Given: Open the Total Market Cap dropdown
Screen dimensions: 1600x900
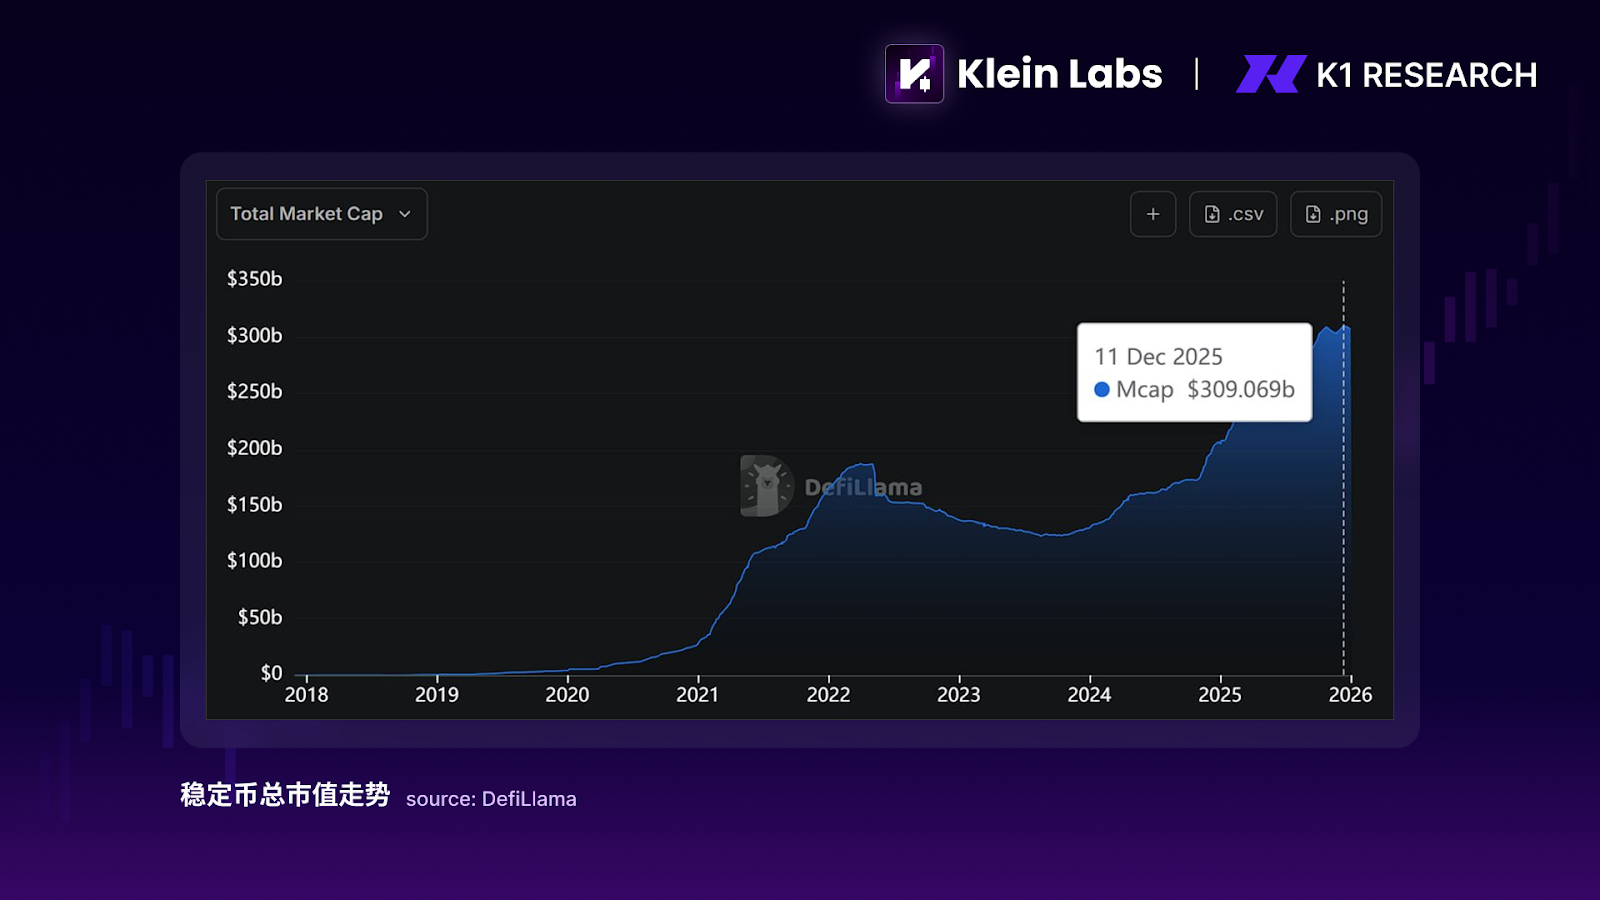Looking at the screenshot, I should click(307, 214).
